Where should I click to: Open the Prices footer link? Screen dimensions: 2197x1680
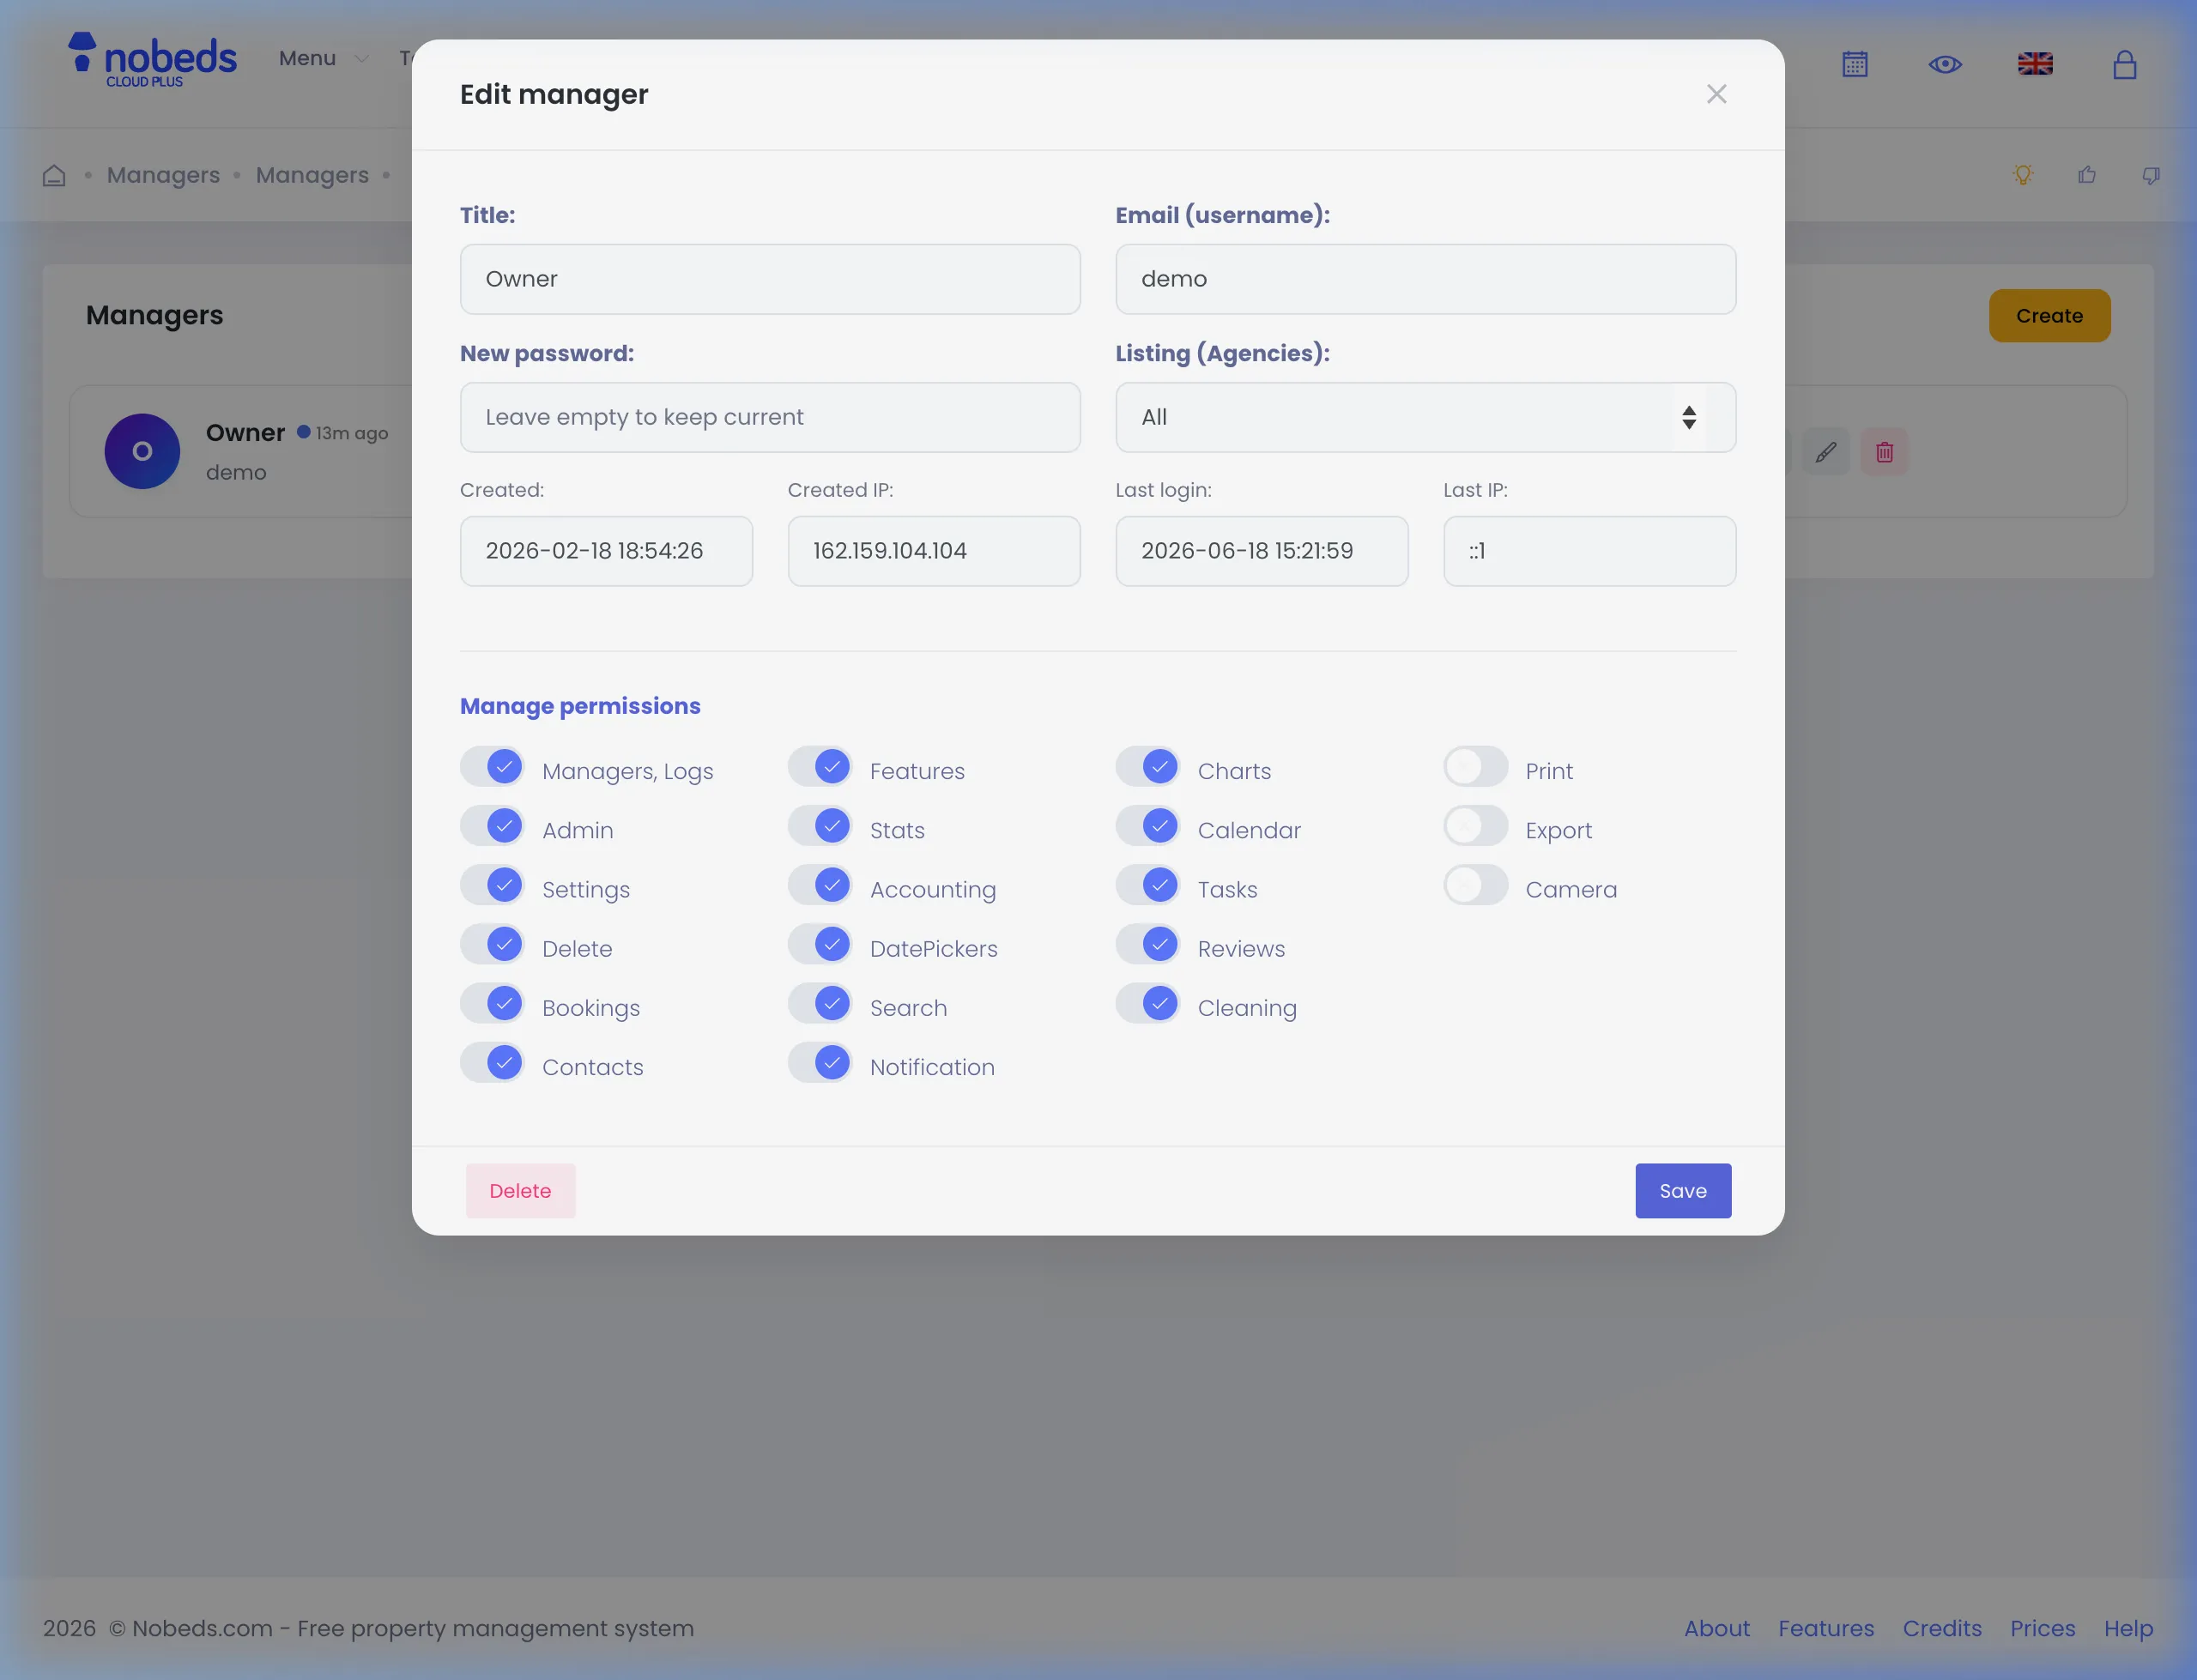point(2042,1628)
